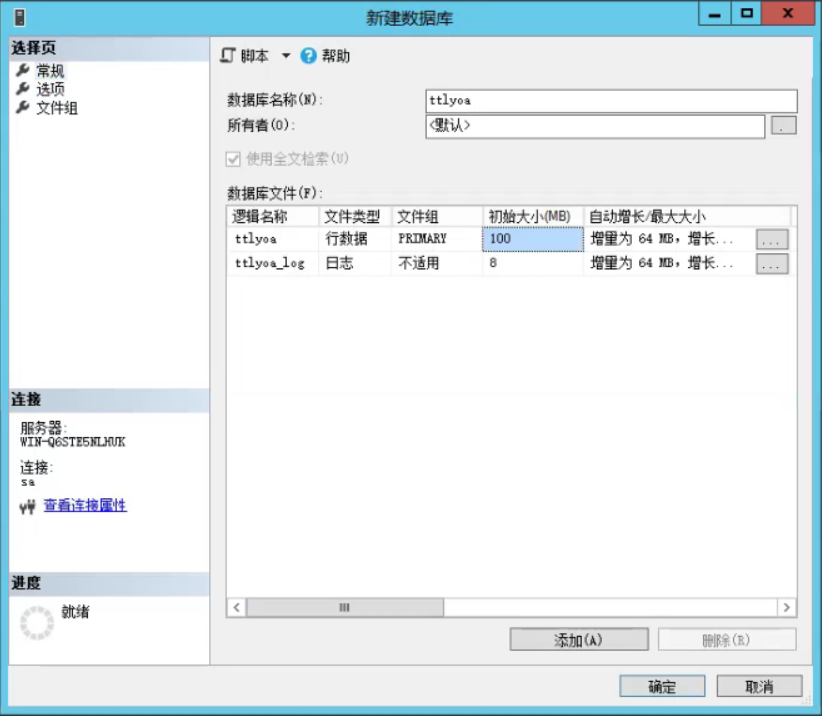The height and width of the screenshot is (716, 822).
Task: Click the initial size cell showing 100
Action: tap(533, 239)
